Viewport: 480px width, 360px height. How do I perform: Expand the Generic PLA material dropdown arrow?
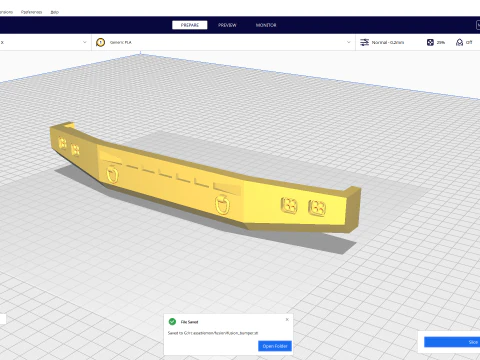(349, 42)
